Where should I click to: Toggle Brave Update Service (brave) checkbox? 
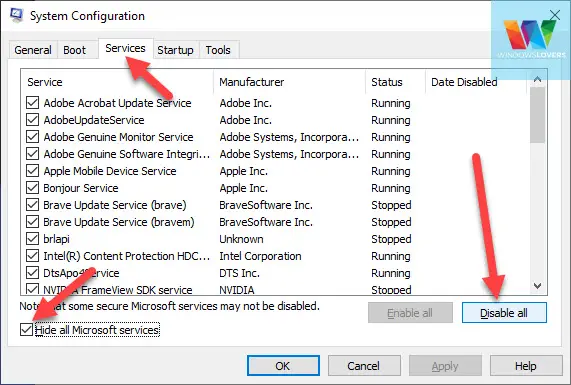coord(32,205)
